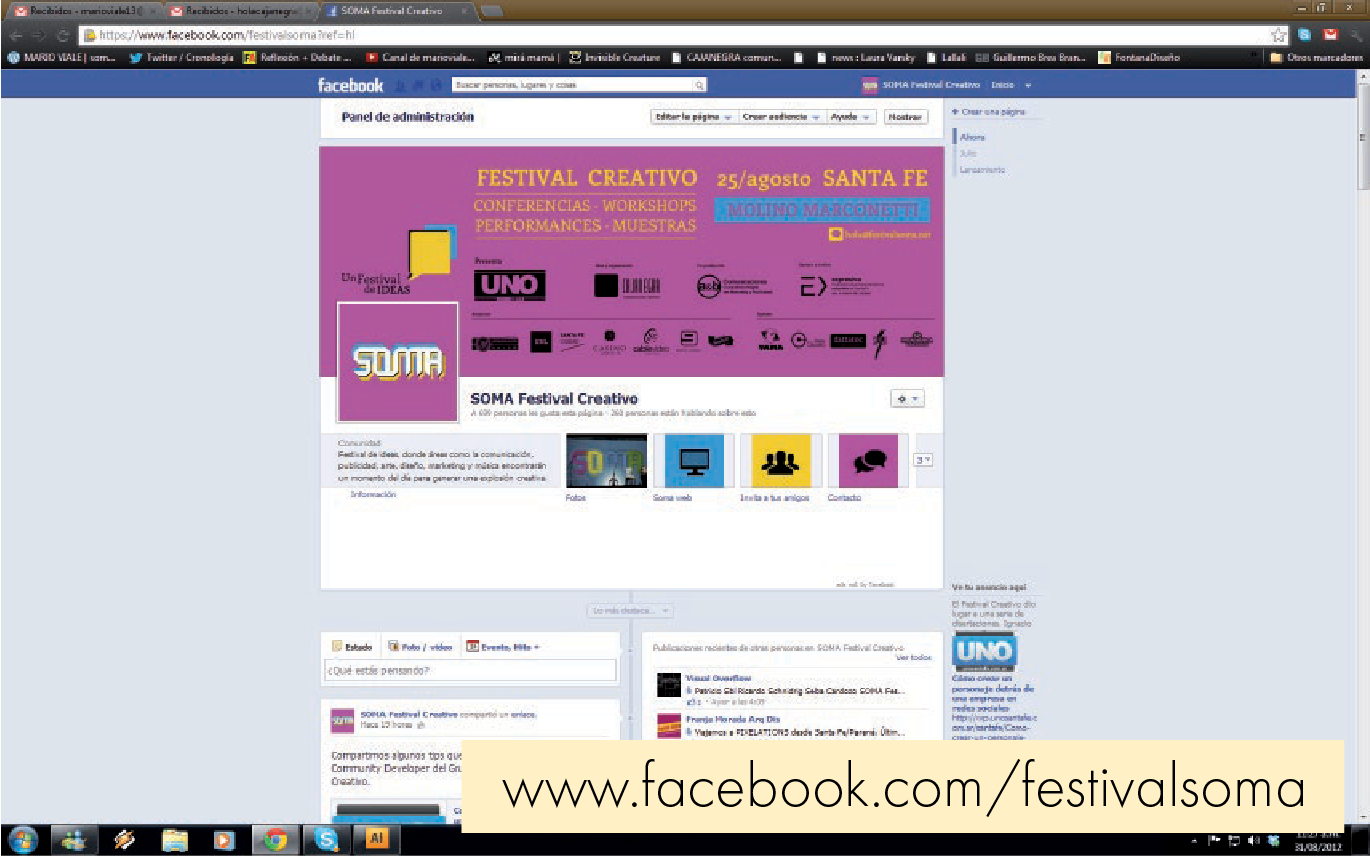1370x856 pixels.
Task: Click '+ Crear una página' link
Action: tap(988, 112)
